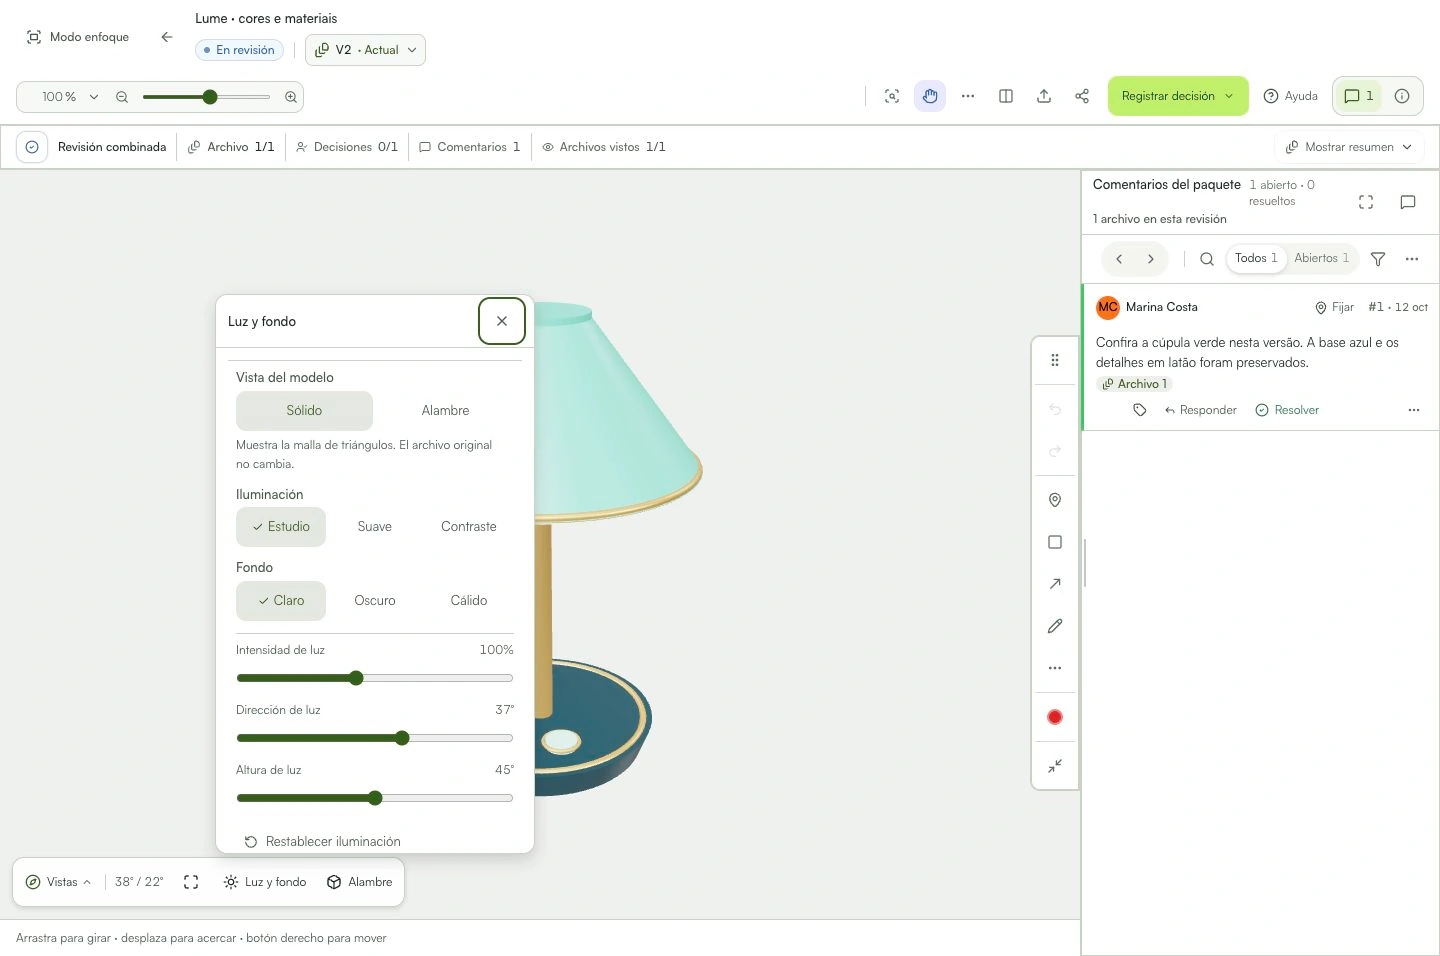Select the hand pan tool
Image resolution: width=1440 pixels, height=956 pixels.
[930, 96]
